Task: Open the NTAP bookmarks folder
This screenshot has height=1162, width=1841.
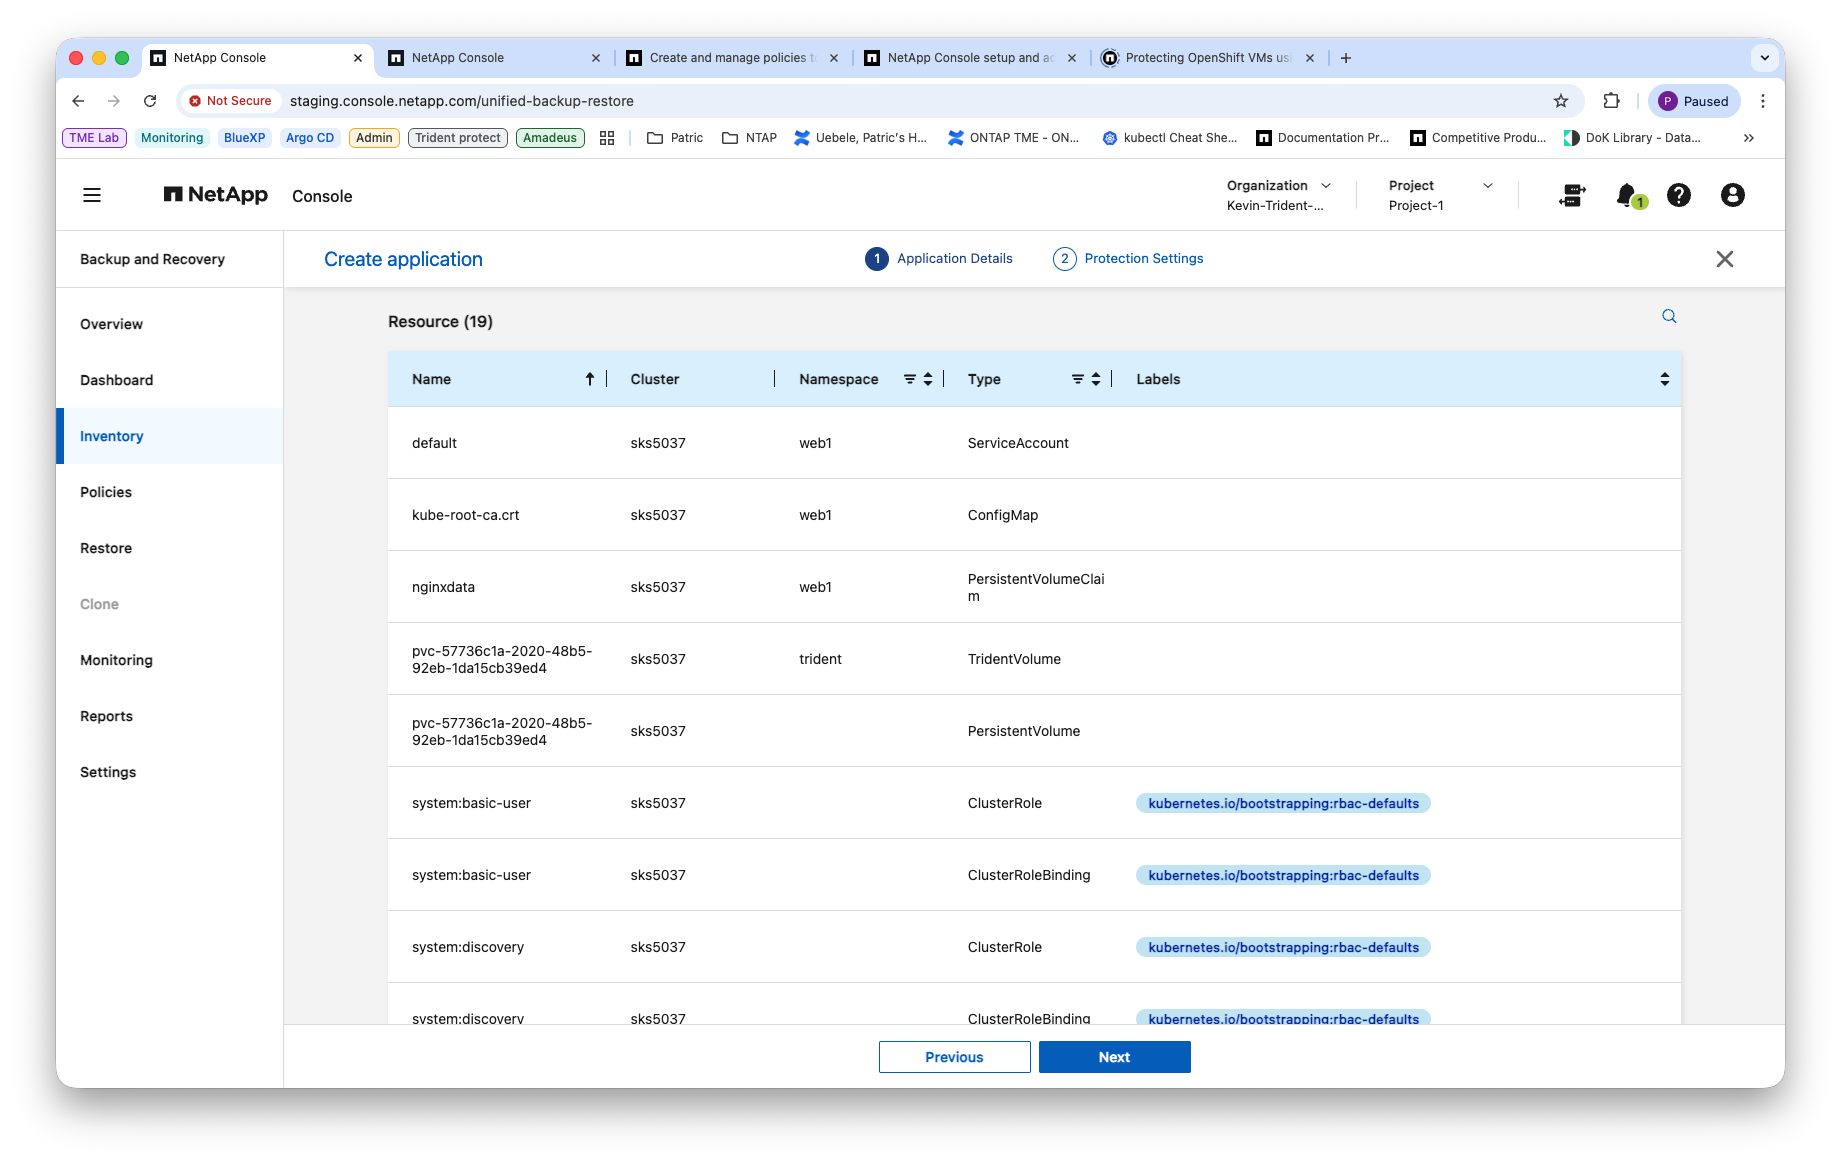Action: [x=750, y=138]
